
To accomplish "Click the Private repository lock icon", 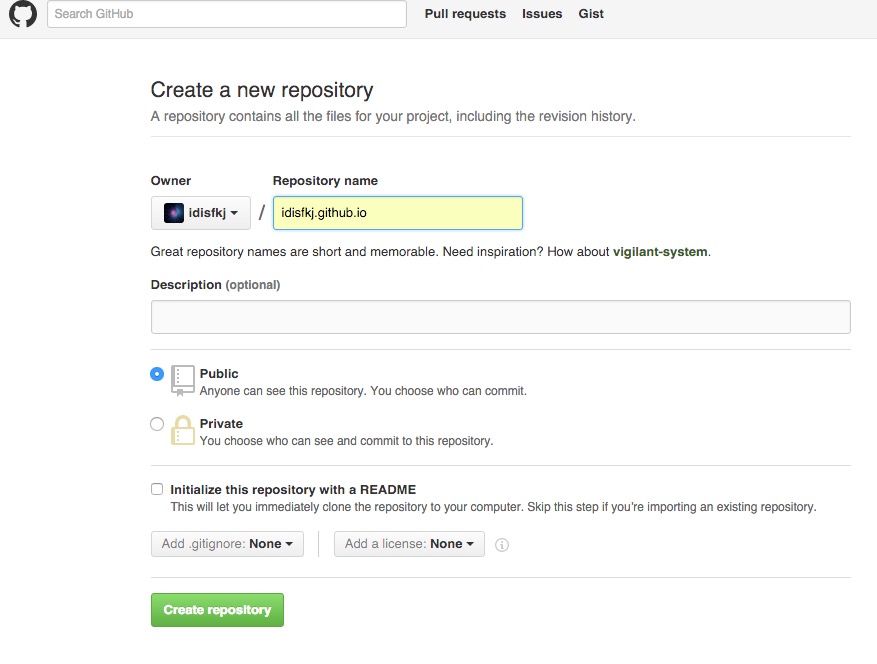I will [x=182, y=430].
